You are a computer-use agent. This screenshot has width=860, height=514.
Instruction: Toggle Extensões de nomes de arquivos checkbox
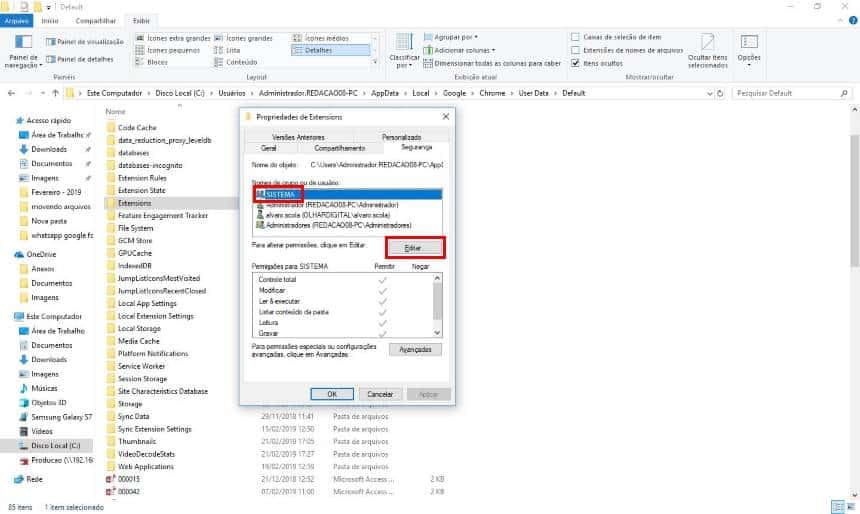pos(575,50)
